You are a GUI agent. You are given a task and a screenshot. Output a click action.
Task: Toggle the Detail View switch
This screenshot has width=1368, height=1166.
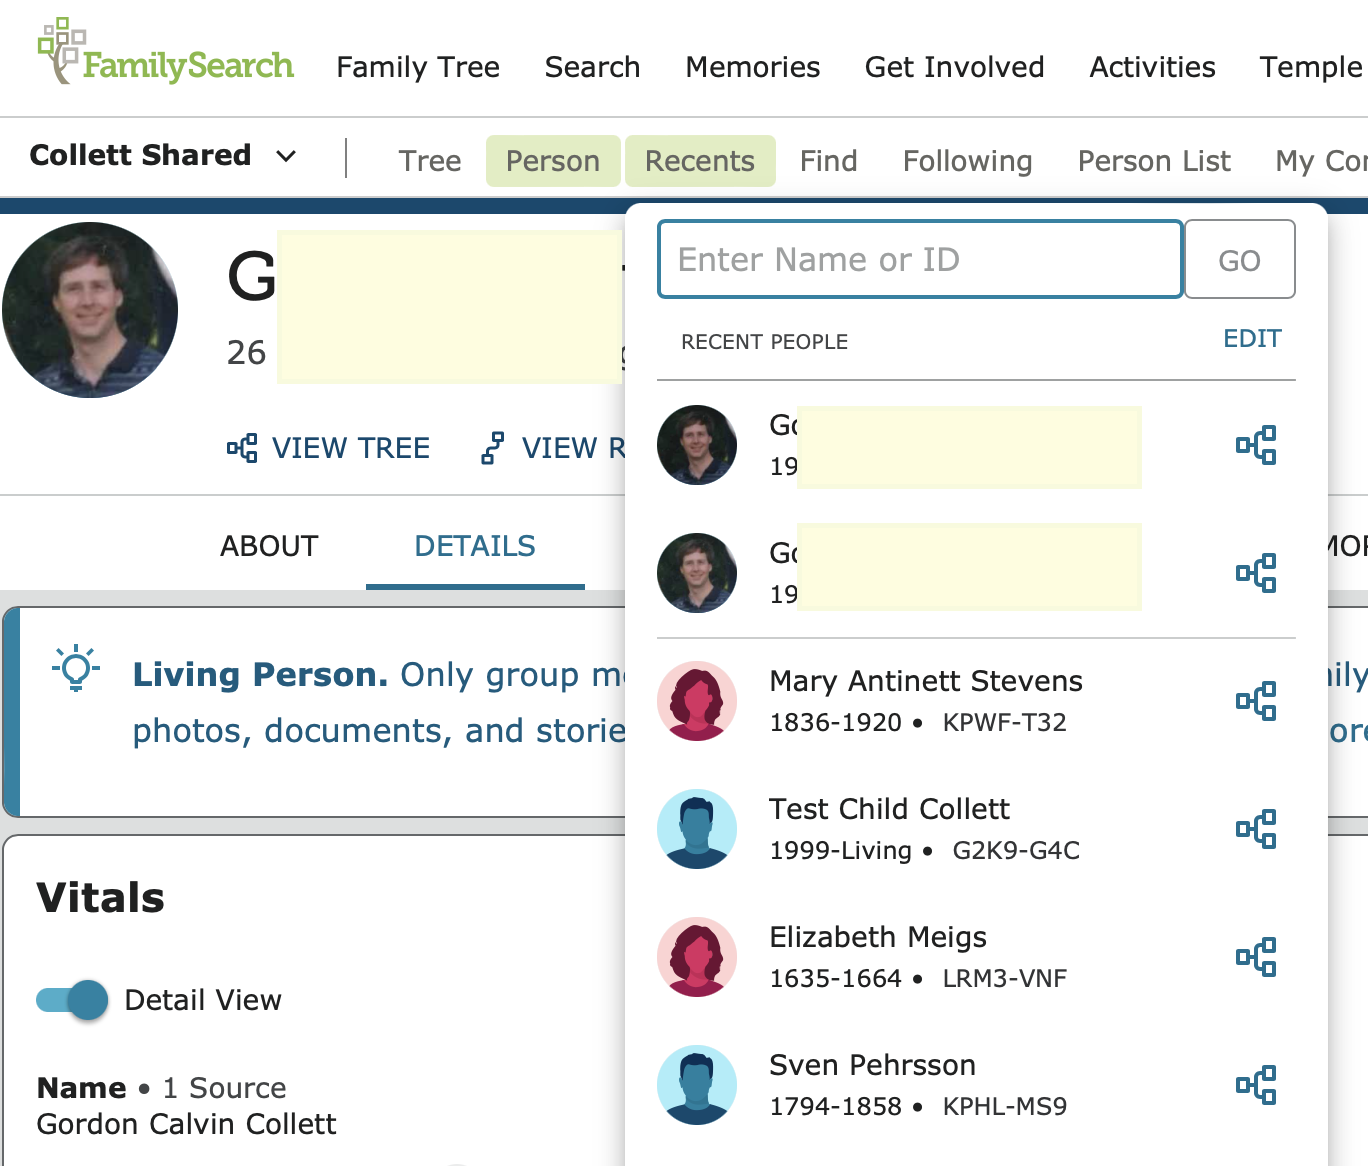point(72,1000)
